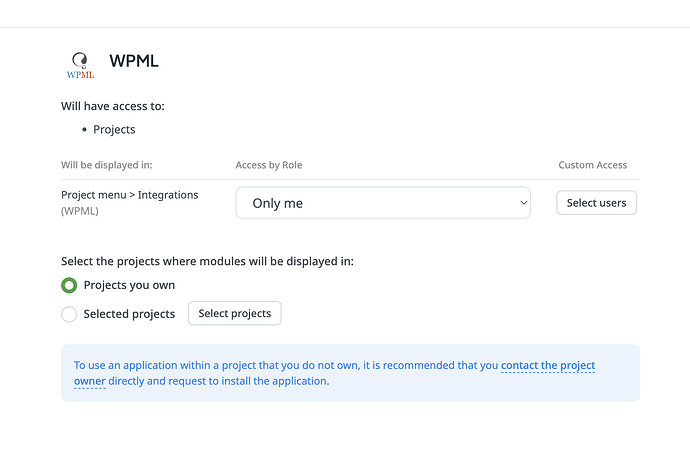Click the Will be displayed in header
Viewport: 690px width, 459px height.
(106, 165)
